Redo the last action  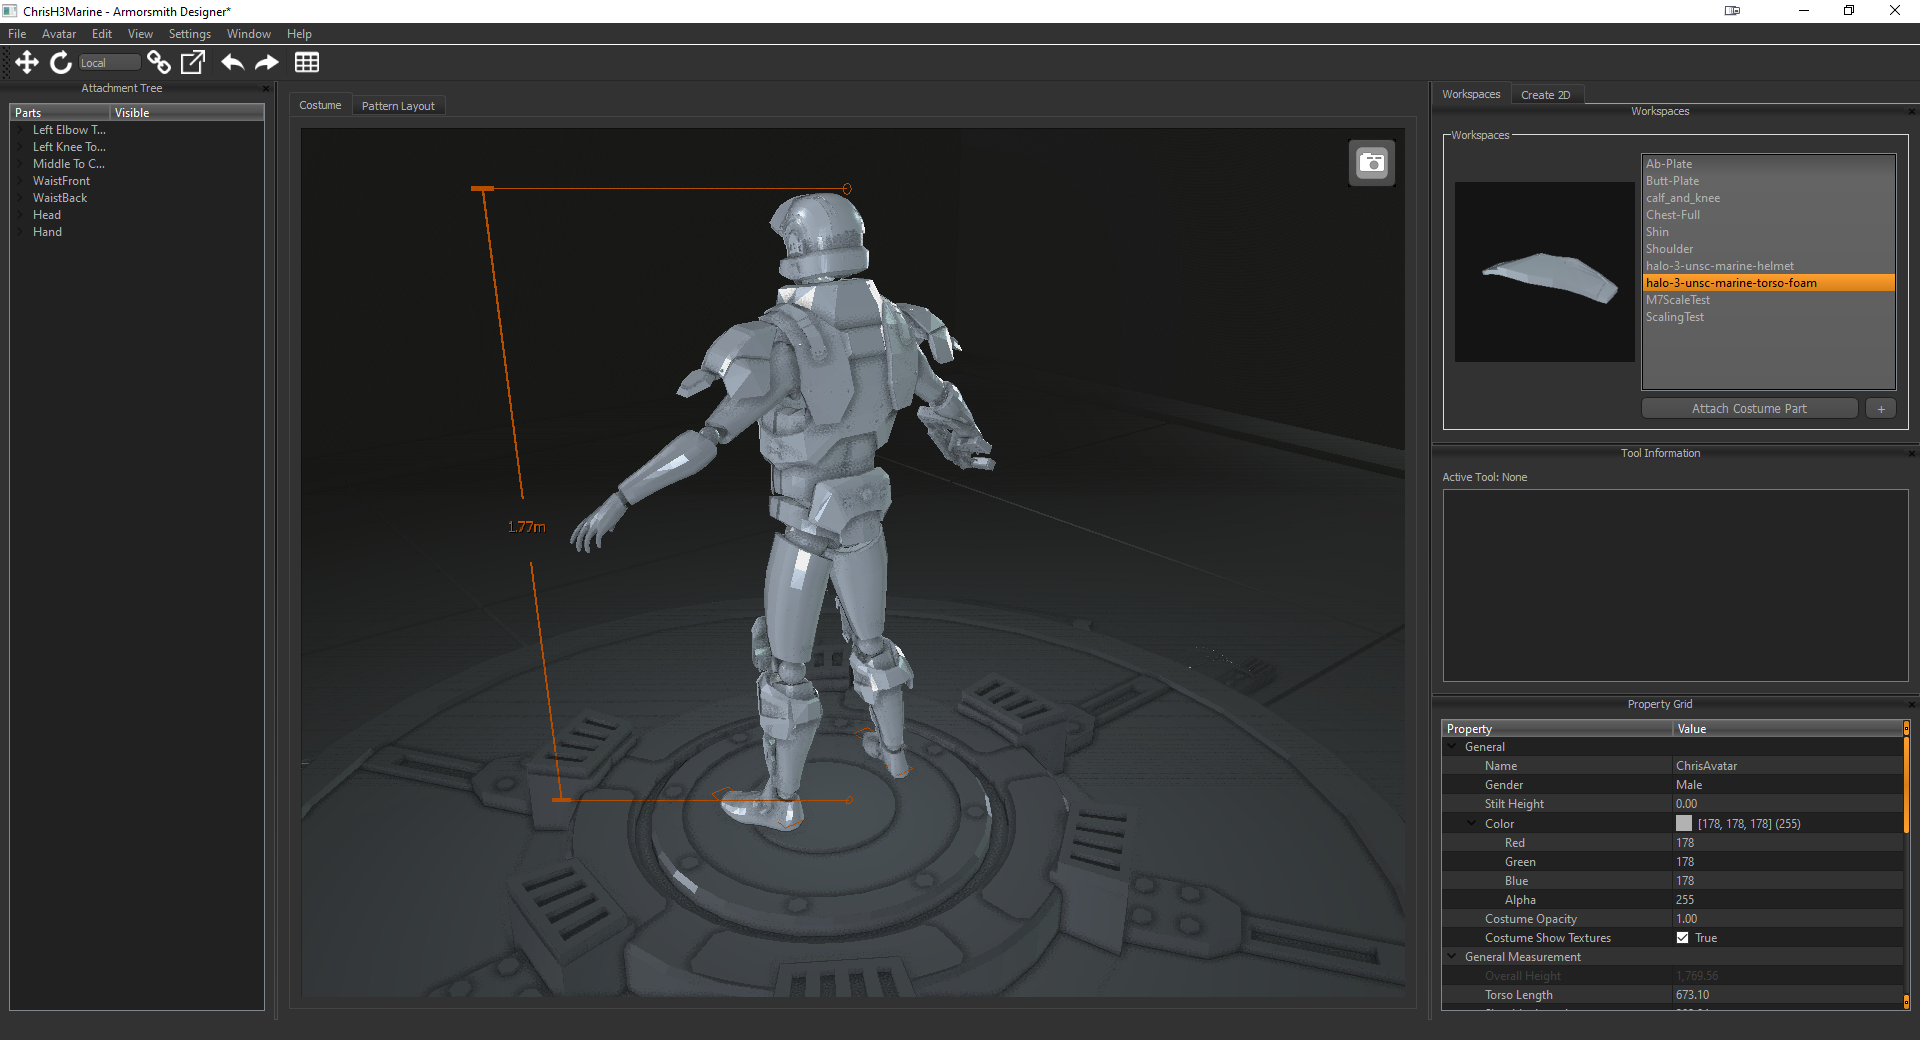[x=267, y=63]
